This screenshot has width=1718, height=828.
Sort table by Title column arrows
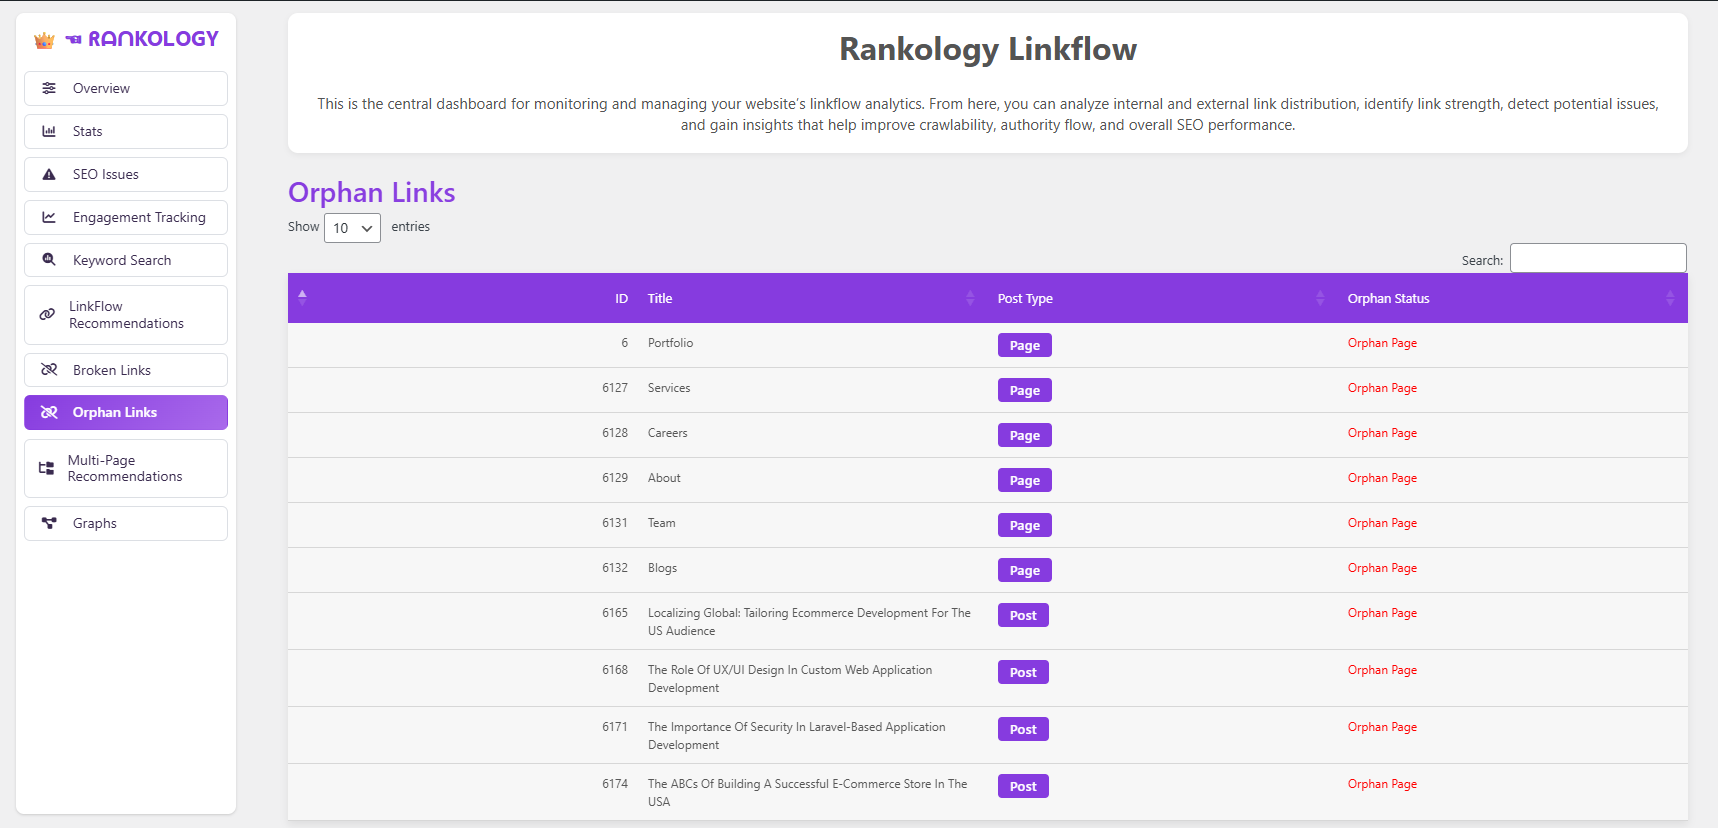(x=969, y=298)
